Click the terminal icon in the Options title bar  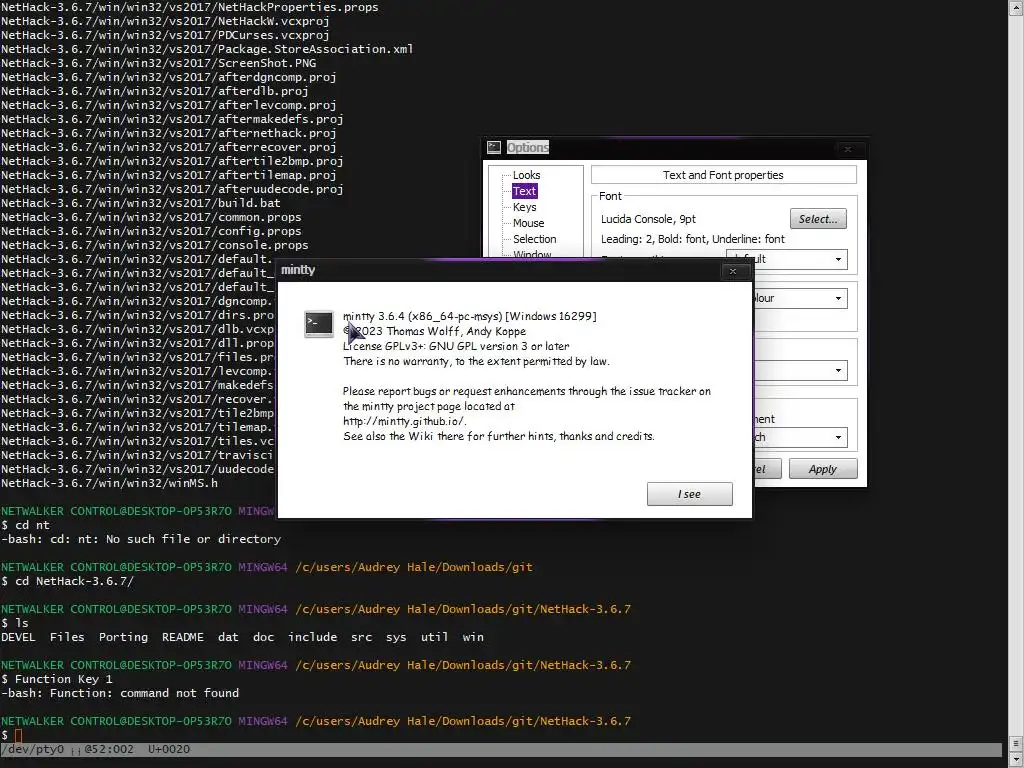494,148
